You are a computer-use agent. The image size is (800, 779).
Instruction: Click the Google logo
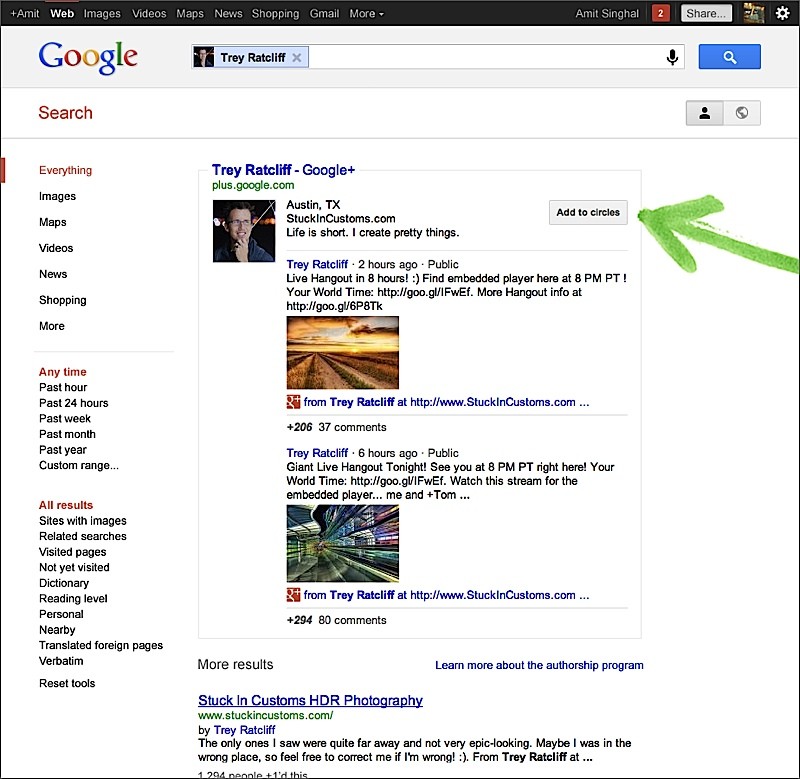tap(88, 58)
